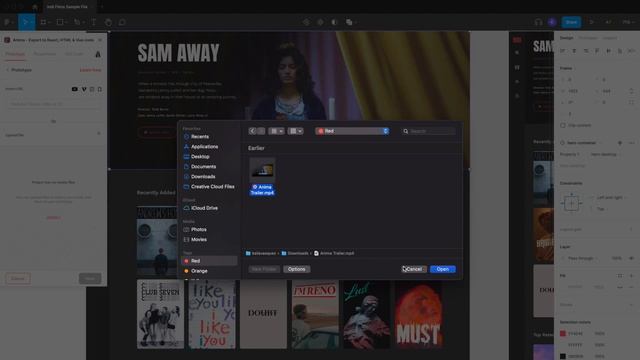Click the red selection color swatch
This screenshot has width=640, height=360.
pos(563,334)
